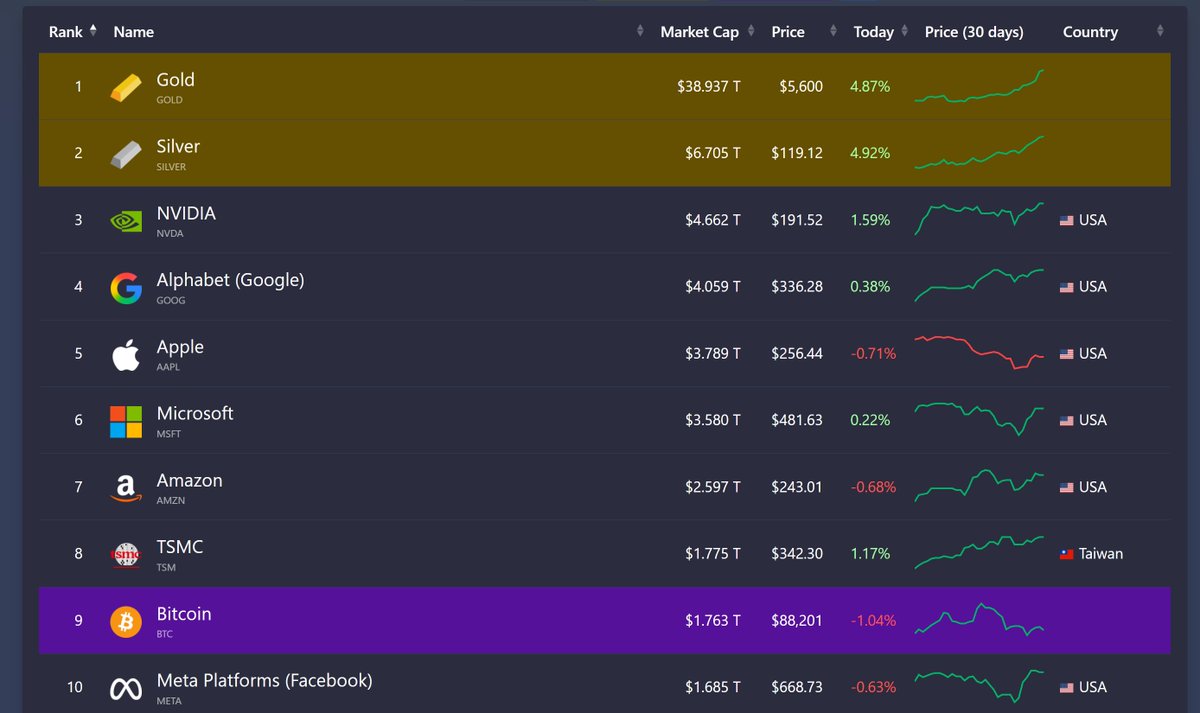Open Apple's 30-day price chart

click(979, 353)
